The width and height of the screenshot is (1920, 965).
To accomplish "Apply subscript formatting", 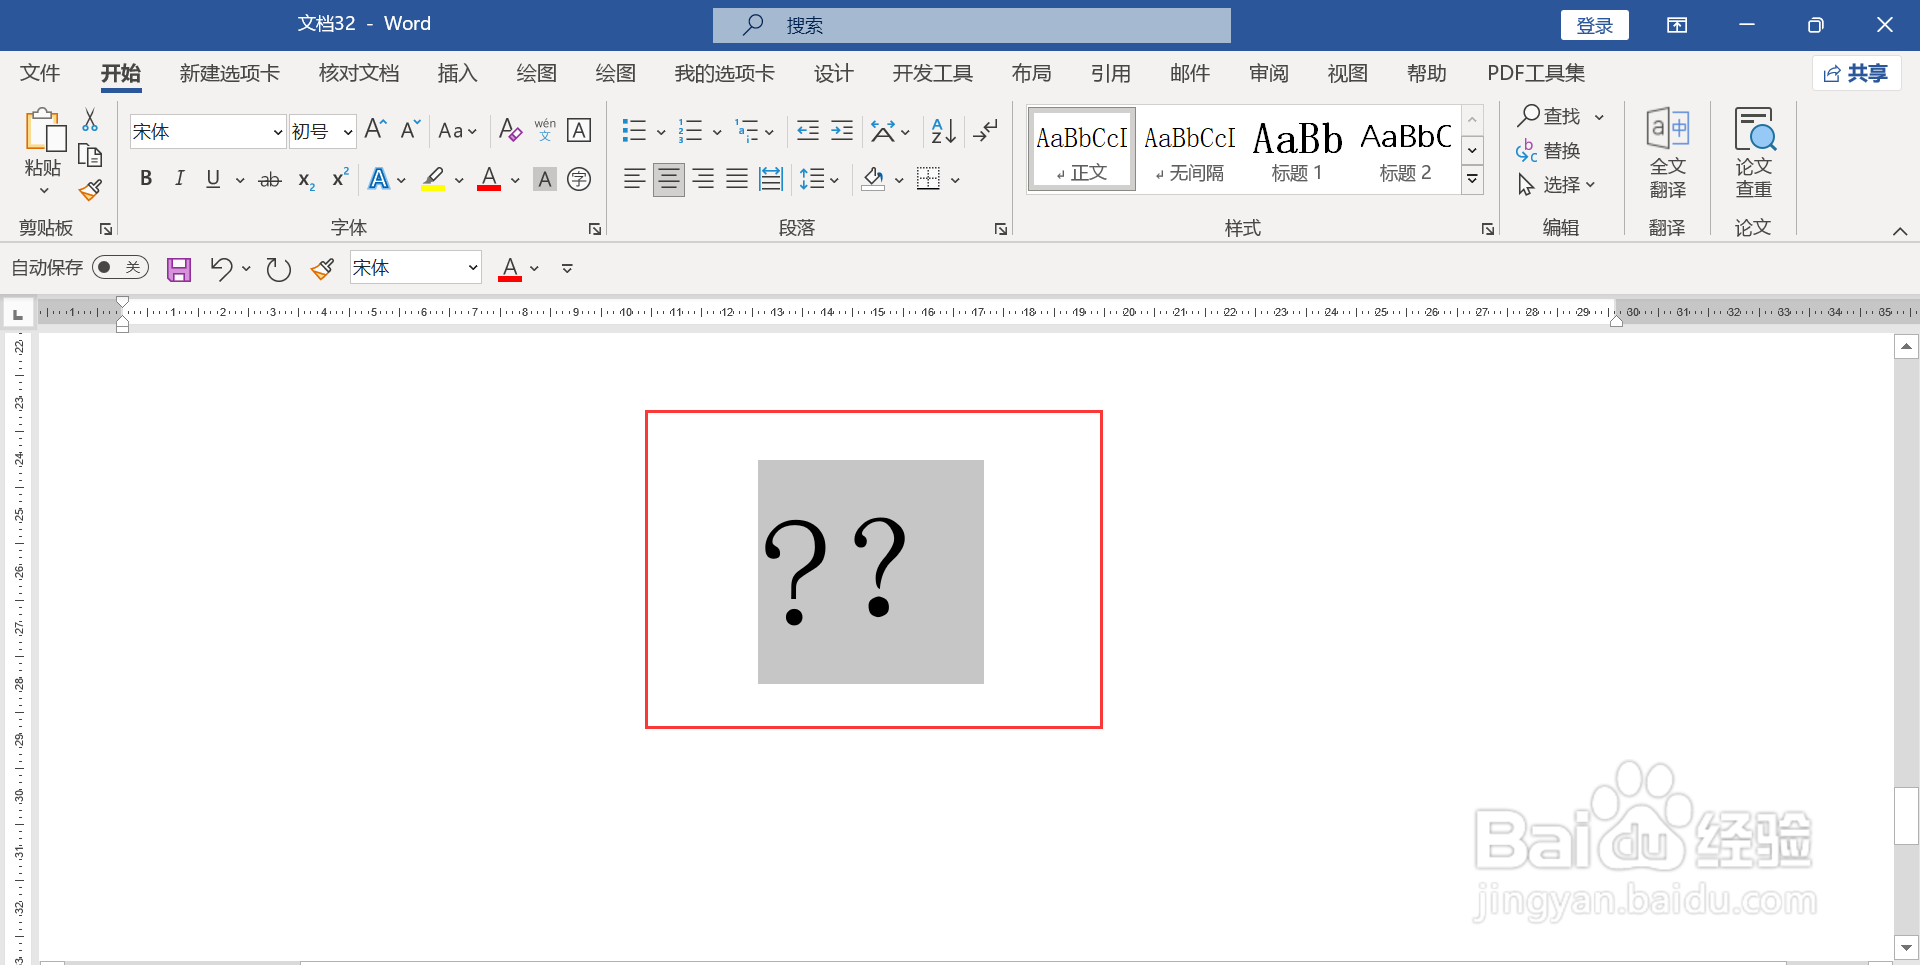I will click(x=307, y=180).
